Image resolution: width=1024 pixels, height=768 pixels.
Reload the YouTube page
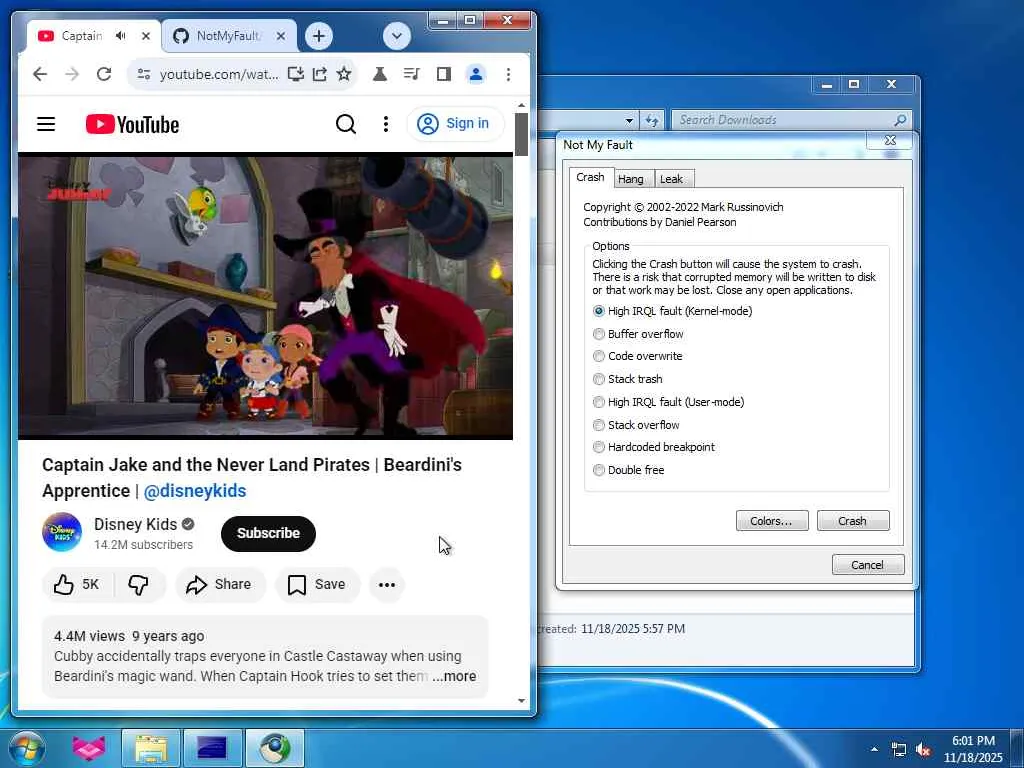coord(104,74)
